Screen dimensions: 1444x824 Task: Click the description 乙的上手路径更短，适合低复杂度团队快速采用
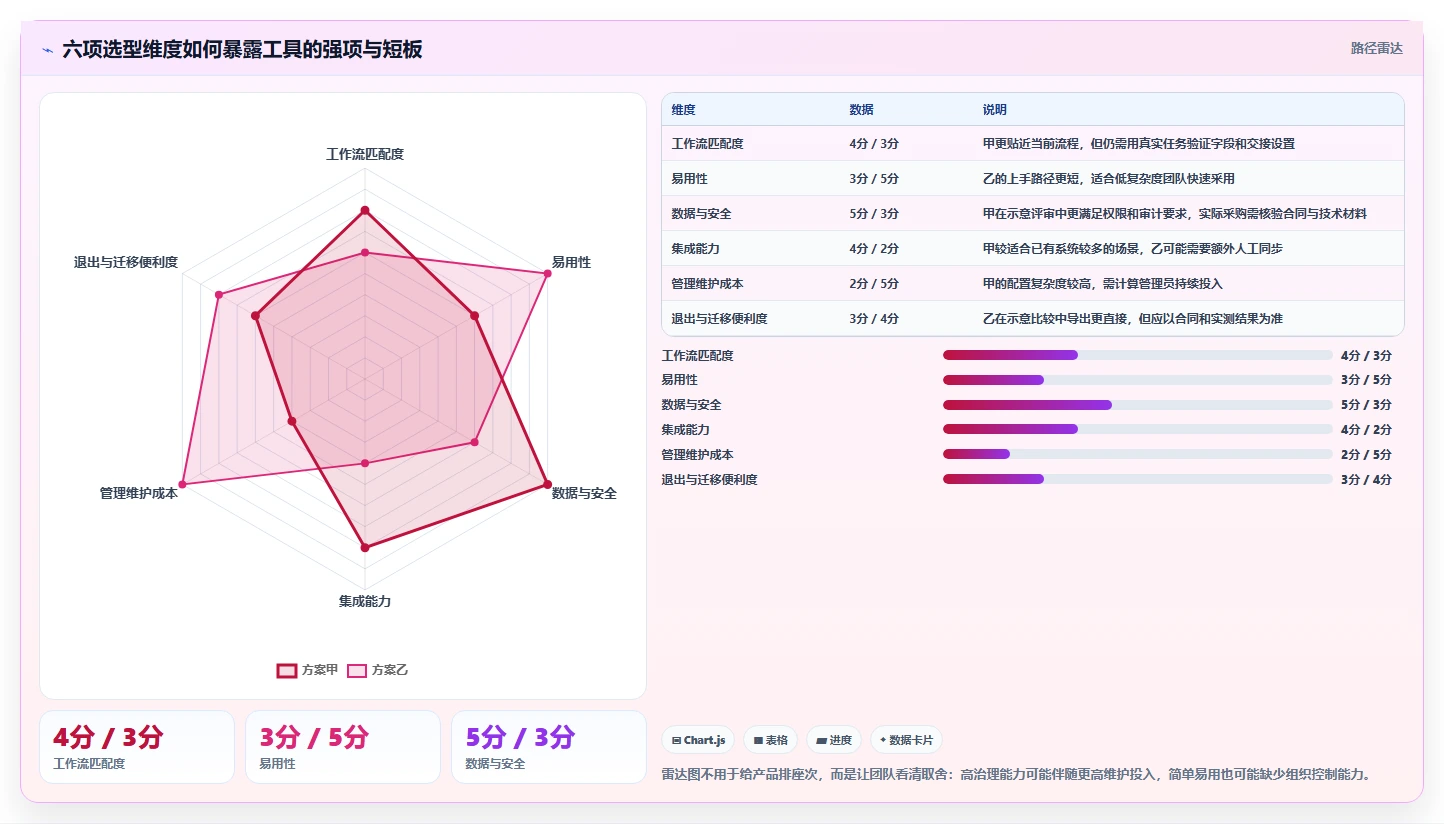pos(1109,179)
